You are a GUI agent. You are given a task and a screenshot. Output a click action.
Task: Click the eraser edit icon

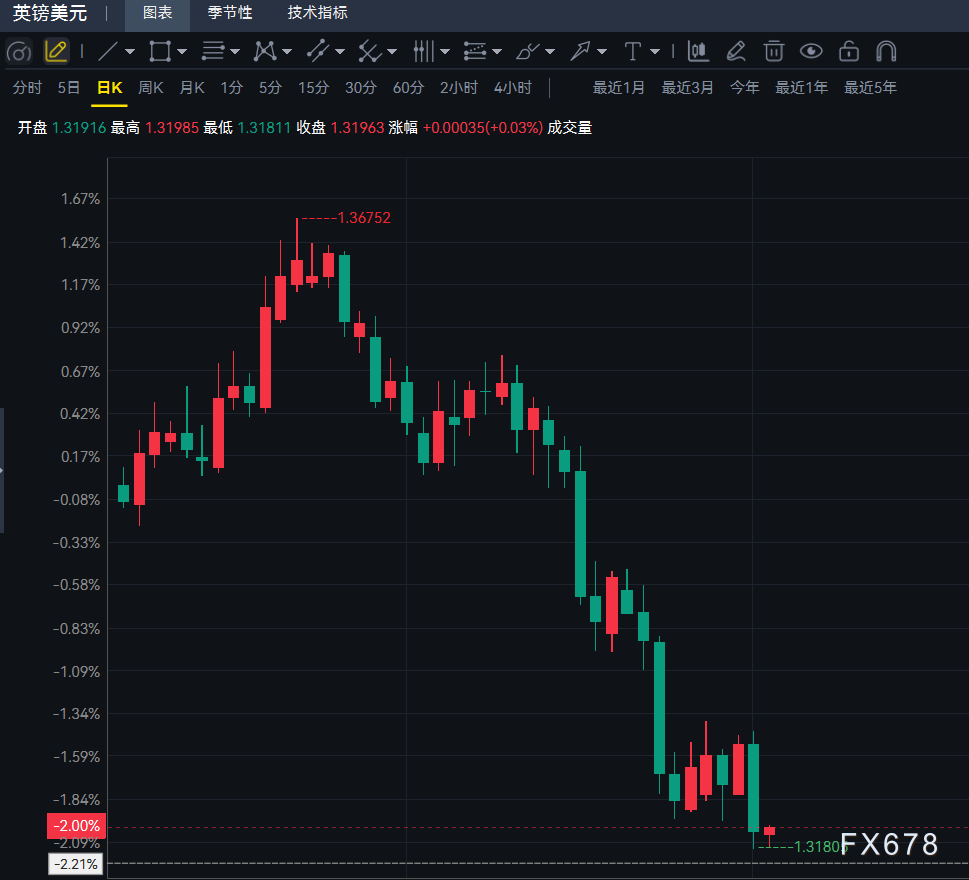coord(736,51)
